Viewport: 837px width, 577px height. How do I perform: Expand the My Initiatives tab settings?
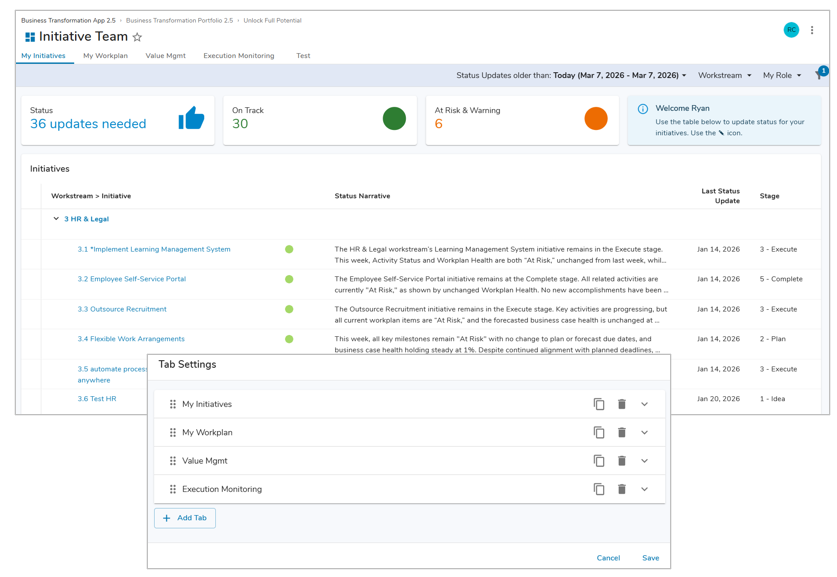[645, 404]
